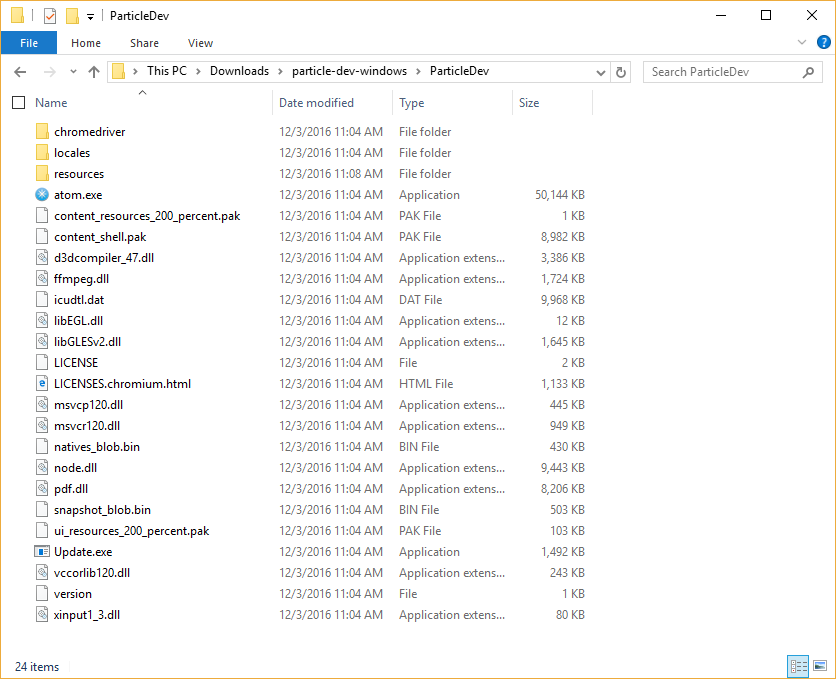
Task: Expand the chevron after particle-dev-windows
Action: (419, 71)
